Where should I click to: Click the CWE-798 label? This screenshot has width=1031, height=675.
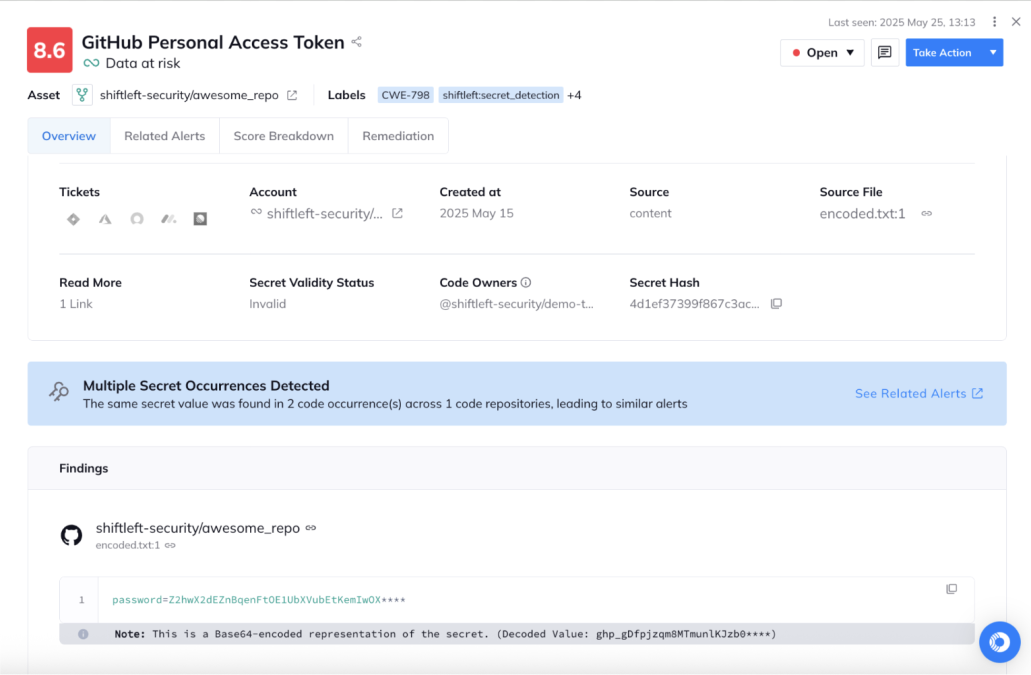pos(406,95)
